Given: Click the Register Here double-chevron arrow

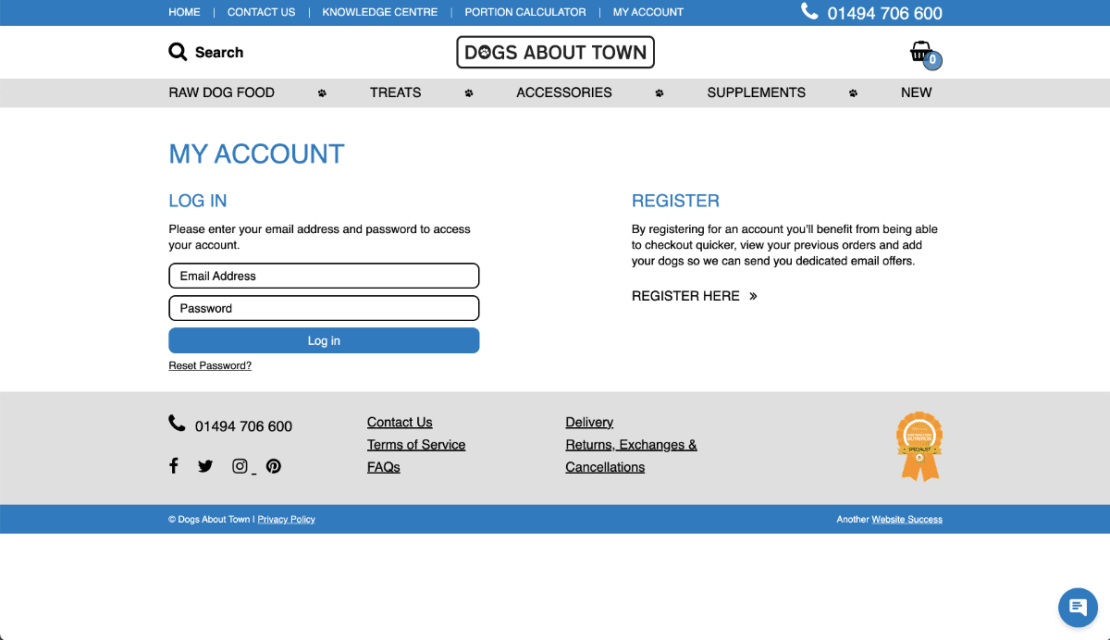Looking at the screenshot, I should (x=753, y=296).
